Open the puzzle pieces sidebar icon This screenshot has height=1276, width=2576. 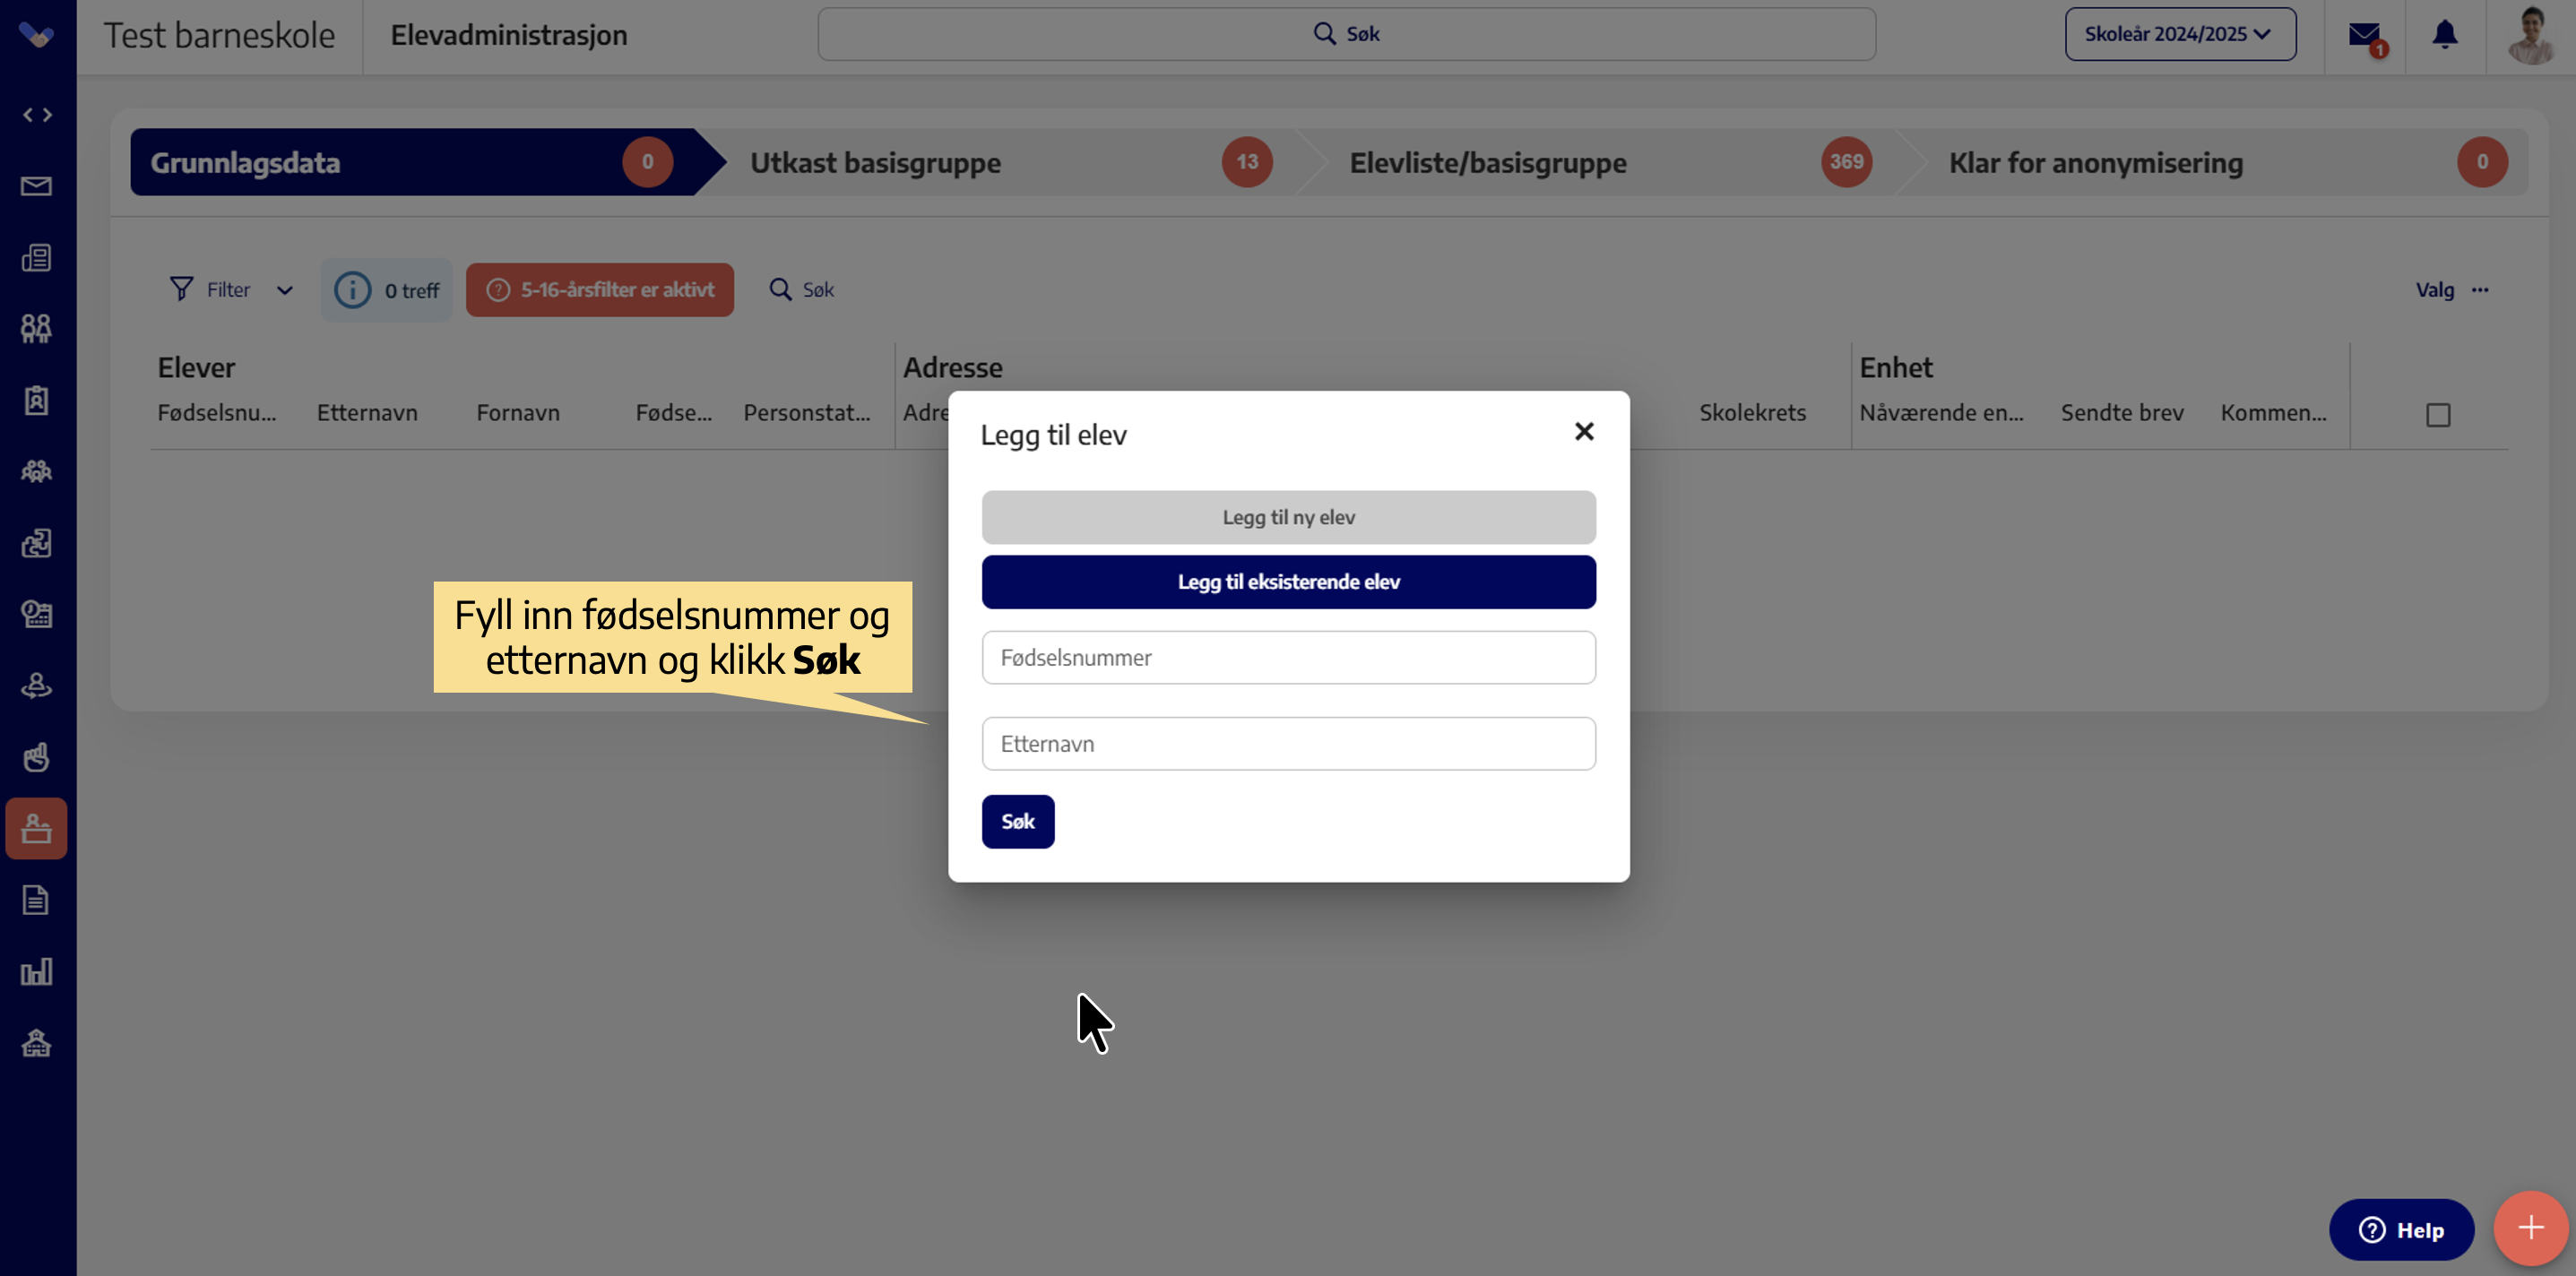tap(37, 543)
